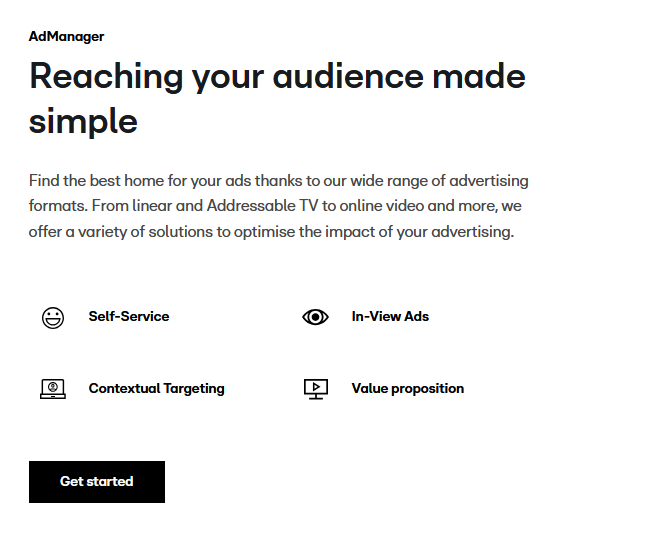Click the monitor play Value proposition icon
This screenshot has height=547, width=663.
pos(315,389)
